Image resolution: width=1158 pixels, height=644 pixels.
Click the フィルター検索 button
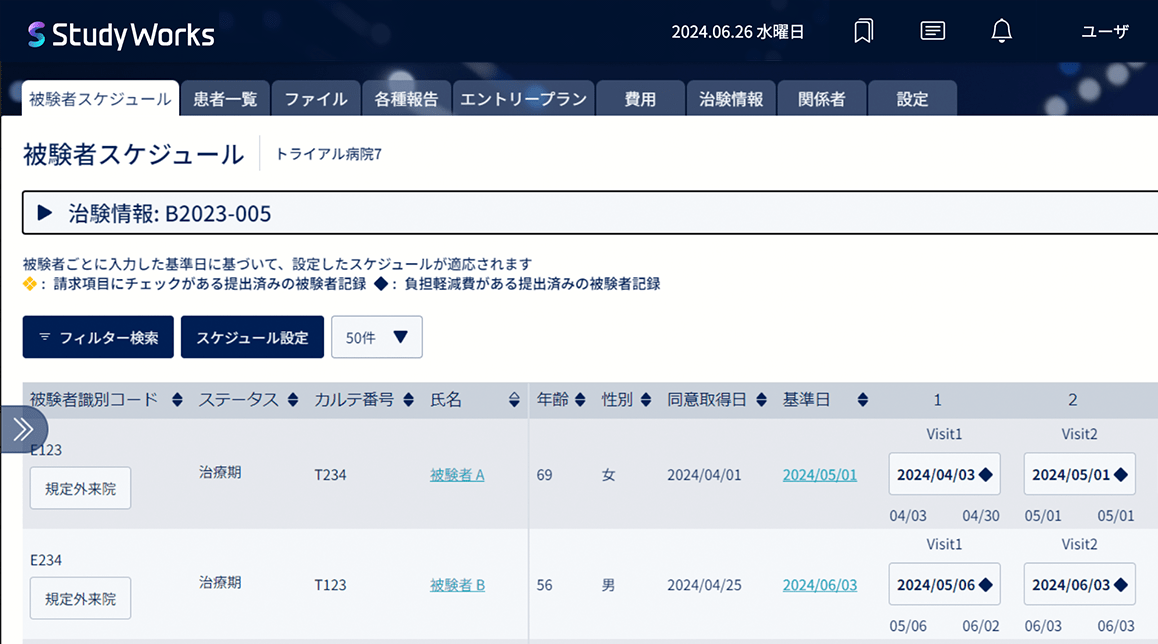pos(98,338)
